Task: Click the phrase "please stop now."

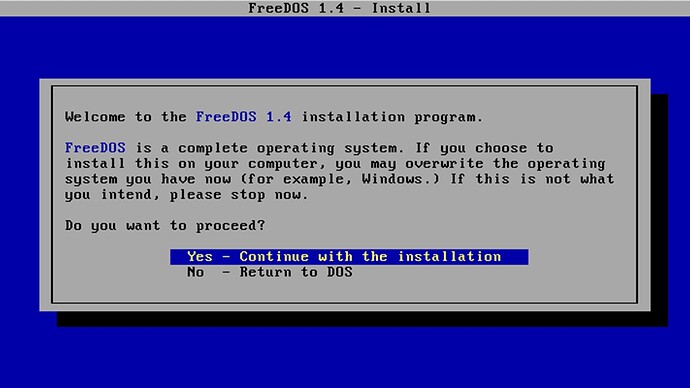Action: pos(239,195)
